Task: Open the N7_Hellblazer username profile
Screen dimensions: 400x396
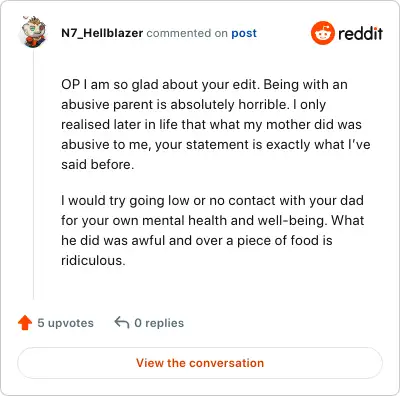Action: click(102, 33)
